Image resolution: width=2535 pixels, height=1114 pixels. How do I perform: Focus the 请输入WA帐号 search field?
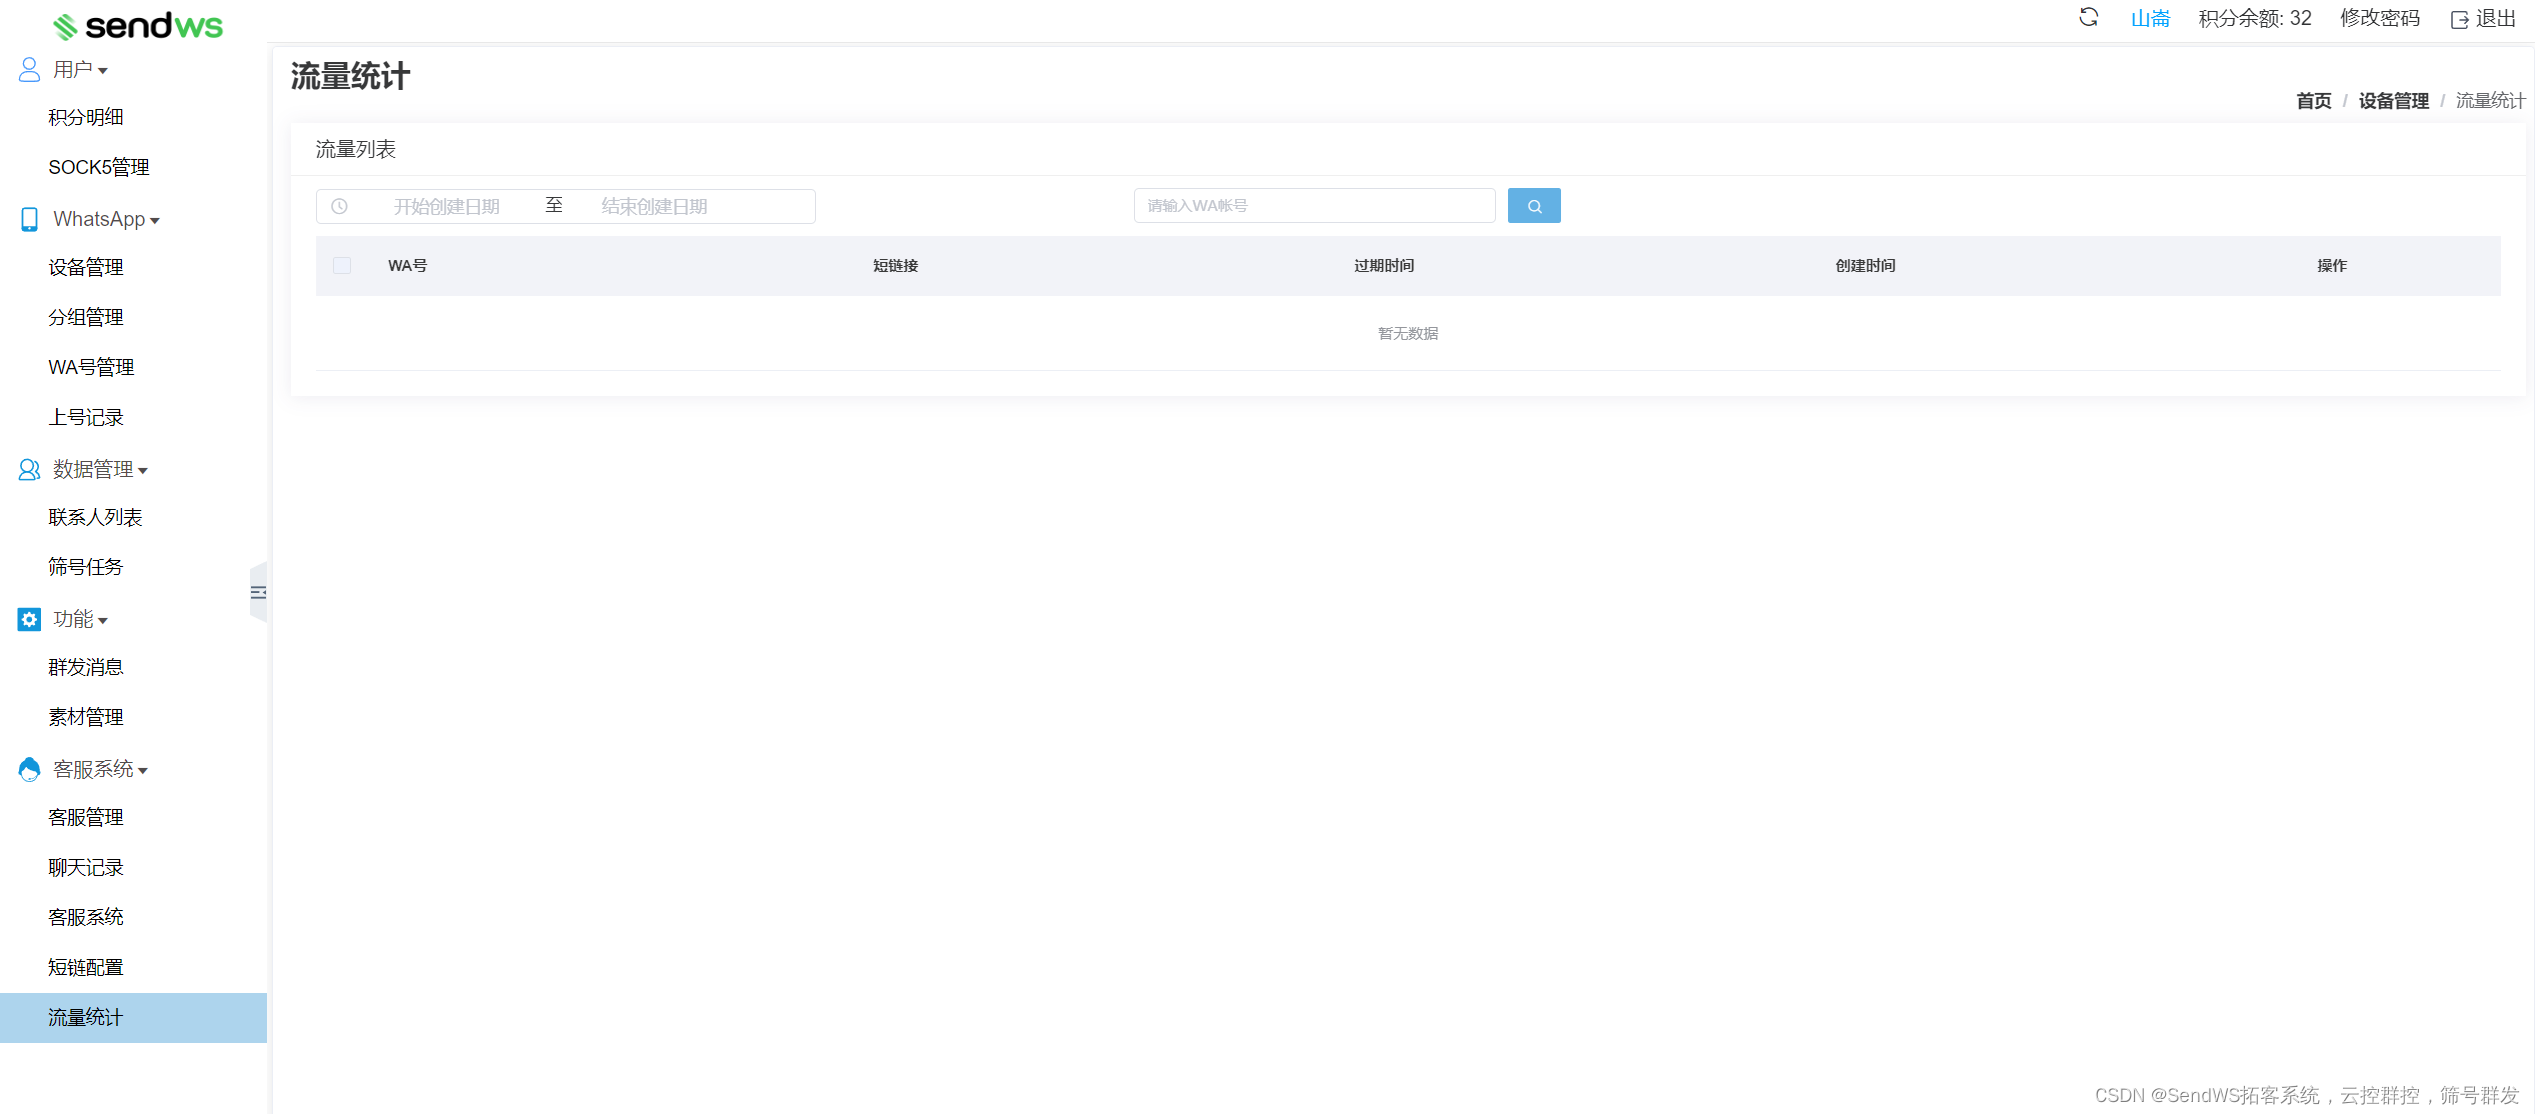[x=1313, y=206]
